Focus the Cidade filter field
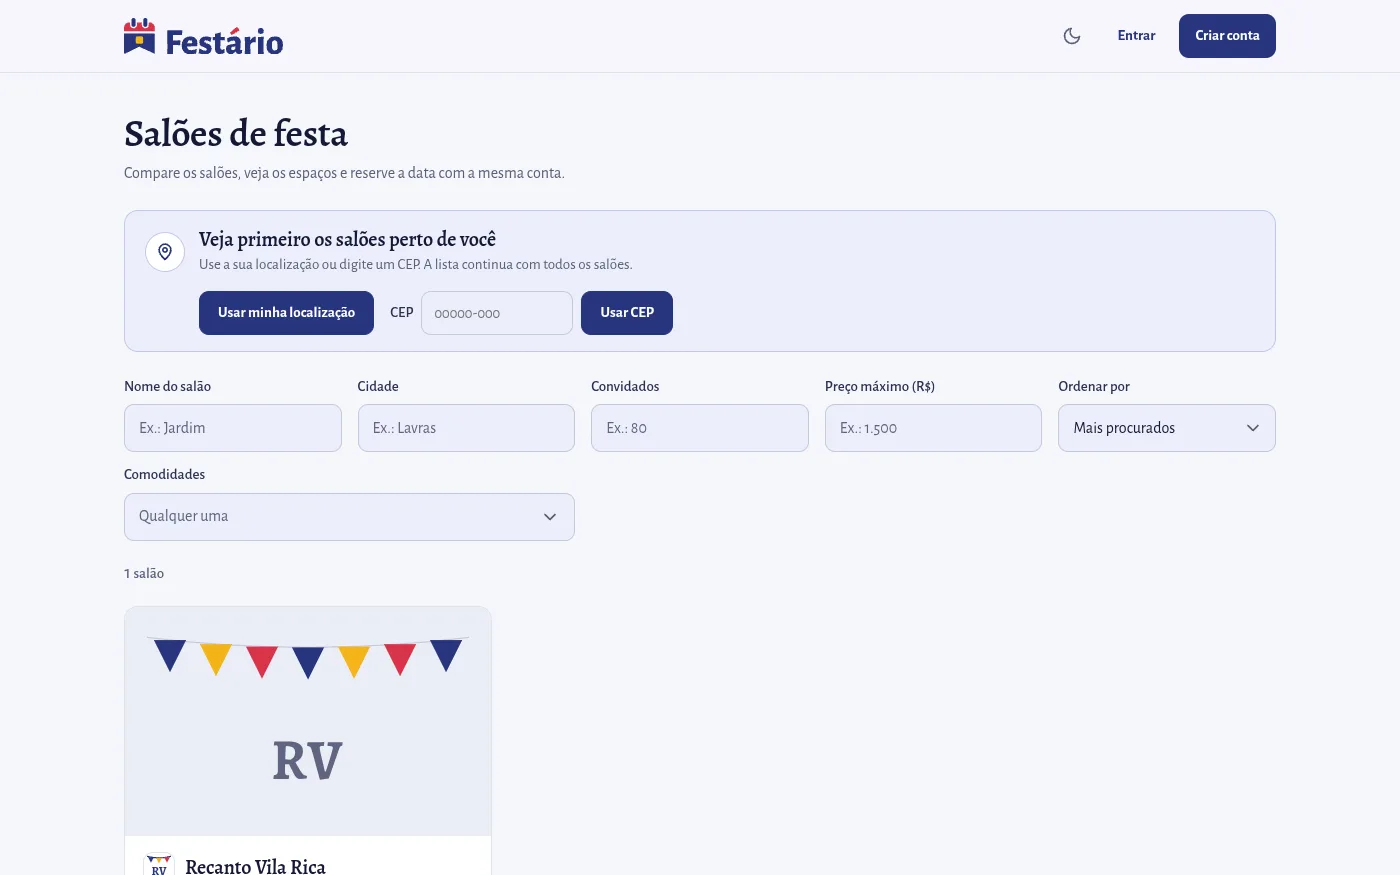Screen dimensions: 1400x875 coord(466,428)
